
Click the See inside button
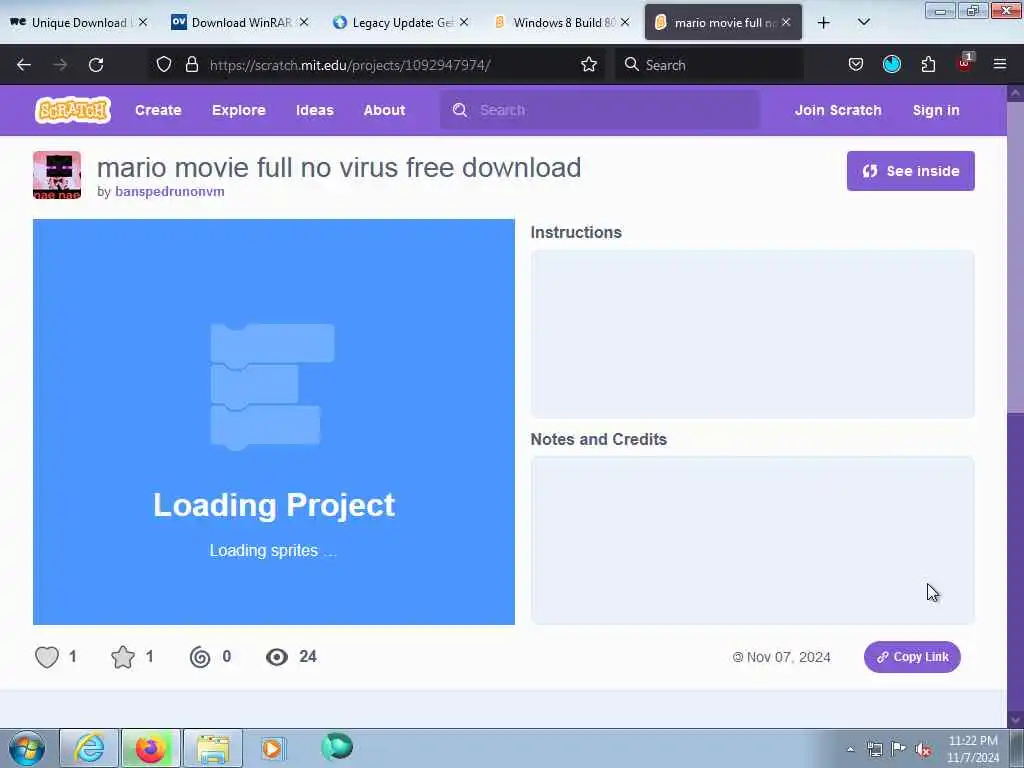click(910, 171)
